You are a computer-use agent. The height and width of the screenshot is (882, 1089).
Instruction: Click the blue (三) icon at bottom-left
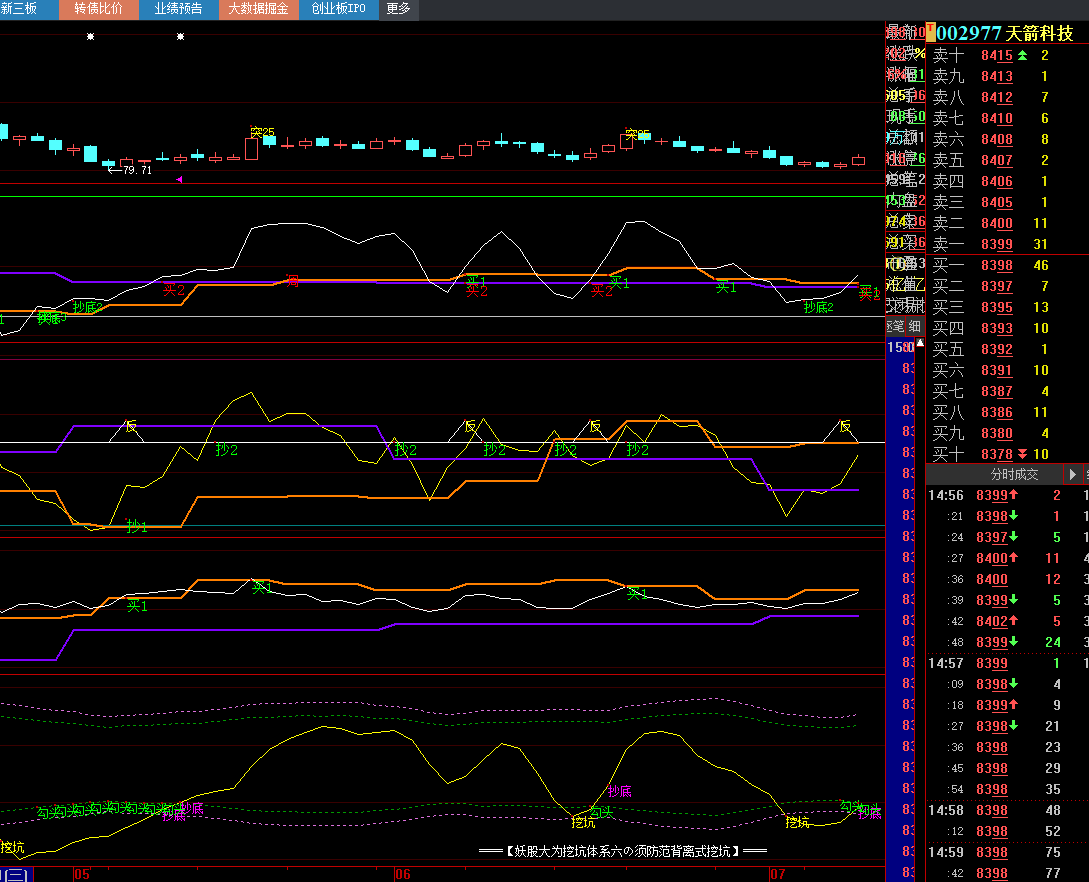[16, 875]
